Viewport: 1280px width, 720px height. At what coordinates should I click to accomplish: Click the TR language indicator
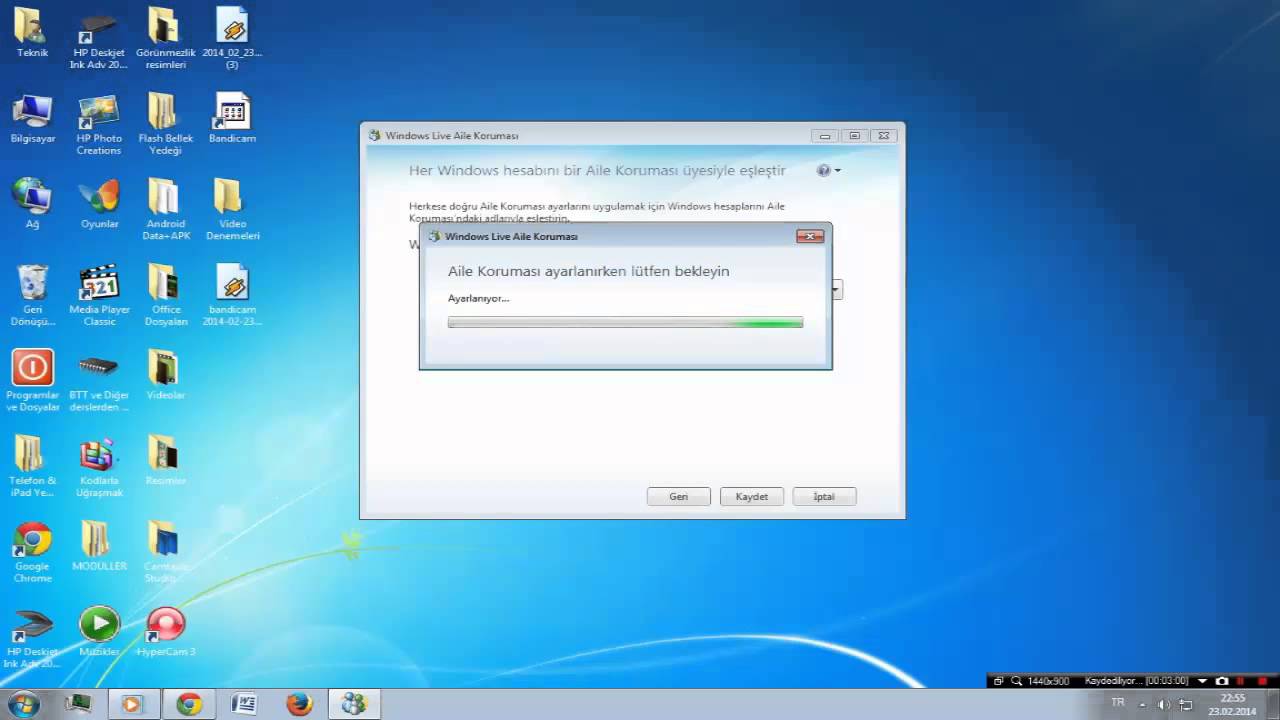tap(1118, 703)
